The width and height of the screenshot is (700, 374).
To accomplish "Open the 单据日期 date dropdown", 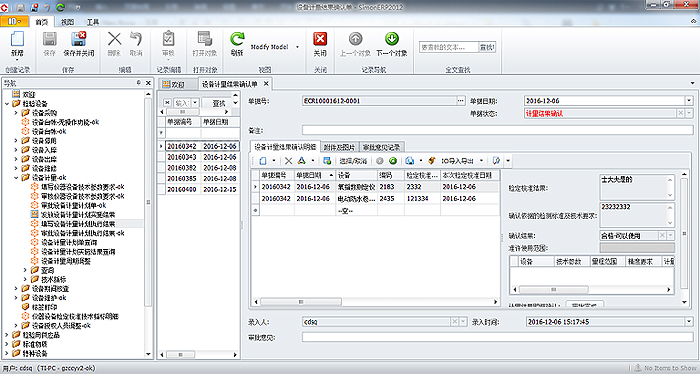I will (x=689, y=101).
